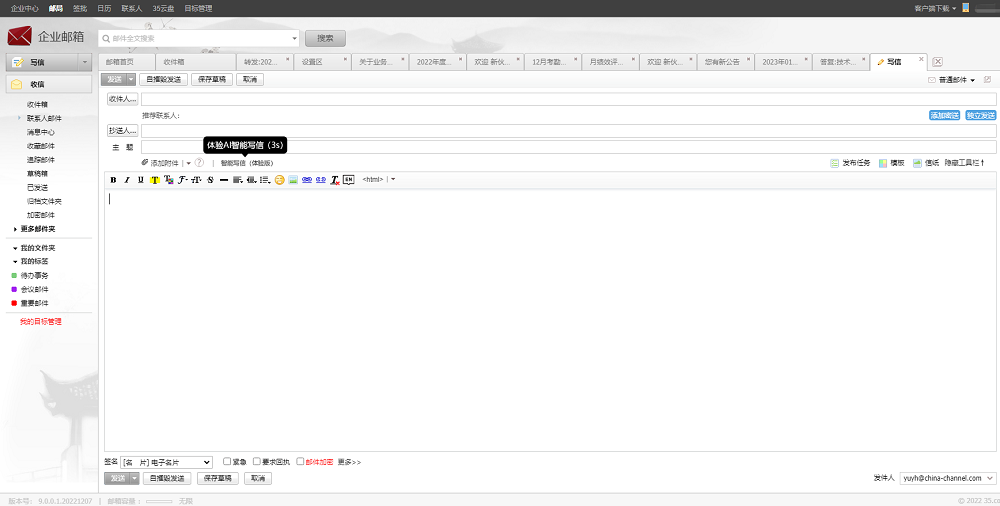Insert a picture using image icon

point(293,180)
